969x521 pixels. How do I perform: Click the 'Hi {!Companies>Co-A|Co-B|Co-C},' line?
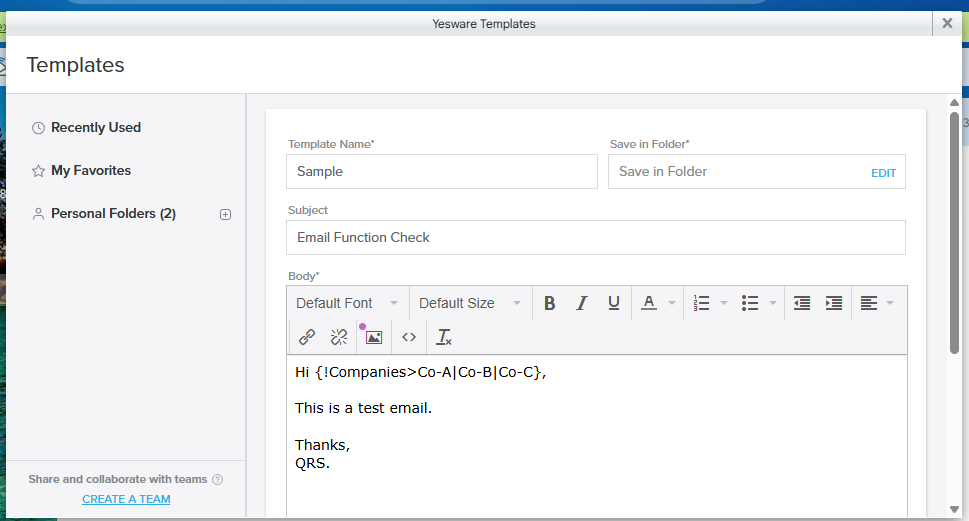421,372
